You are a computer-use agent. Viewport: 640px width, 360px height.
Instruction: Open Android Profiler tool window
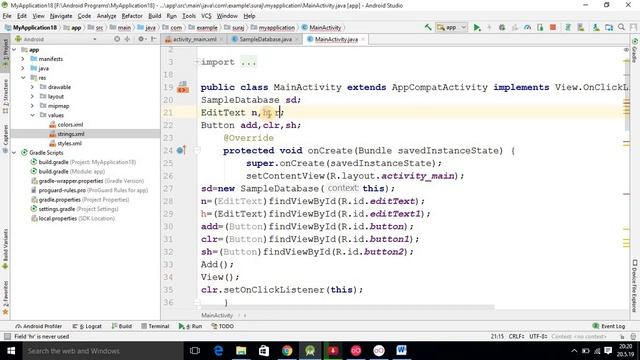coord(38,326)
